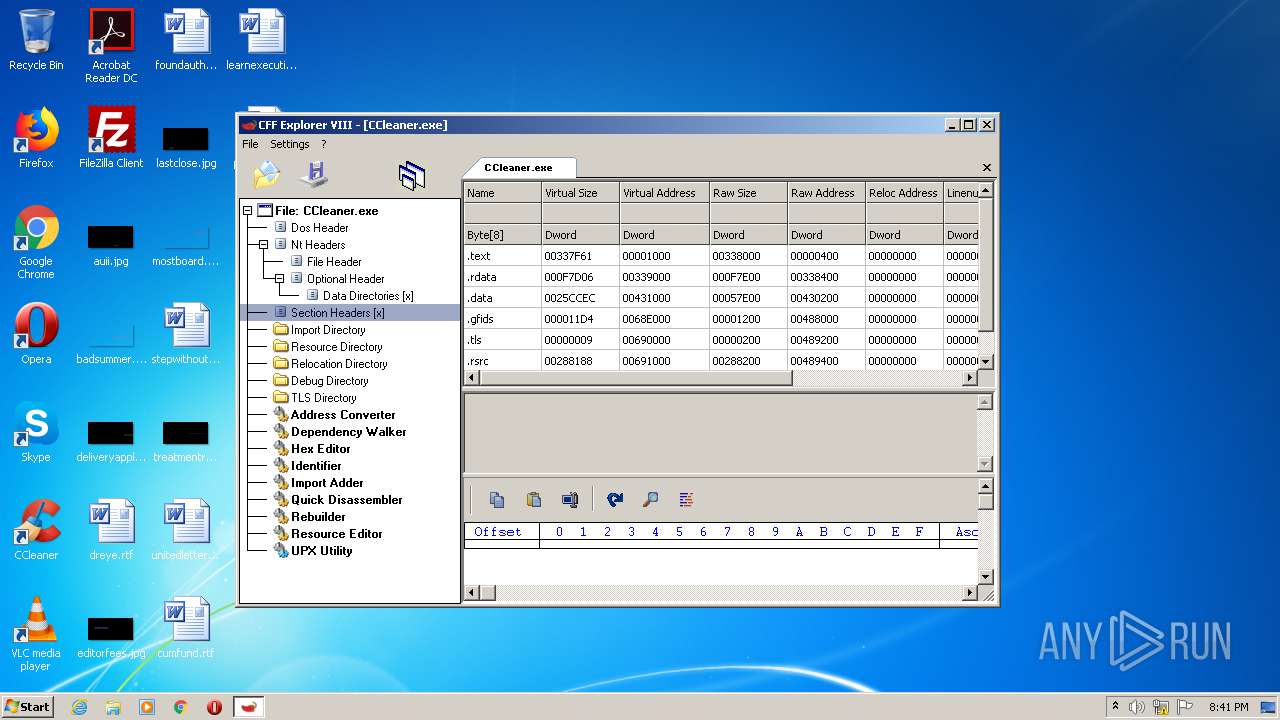Open Hex Editor tool
Screen dimensions: 1280x720
tap(320, 449)
